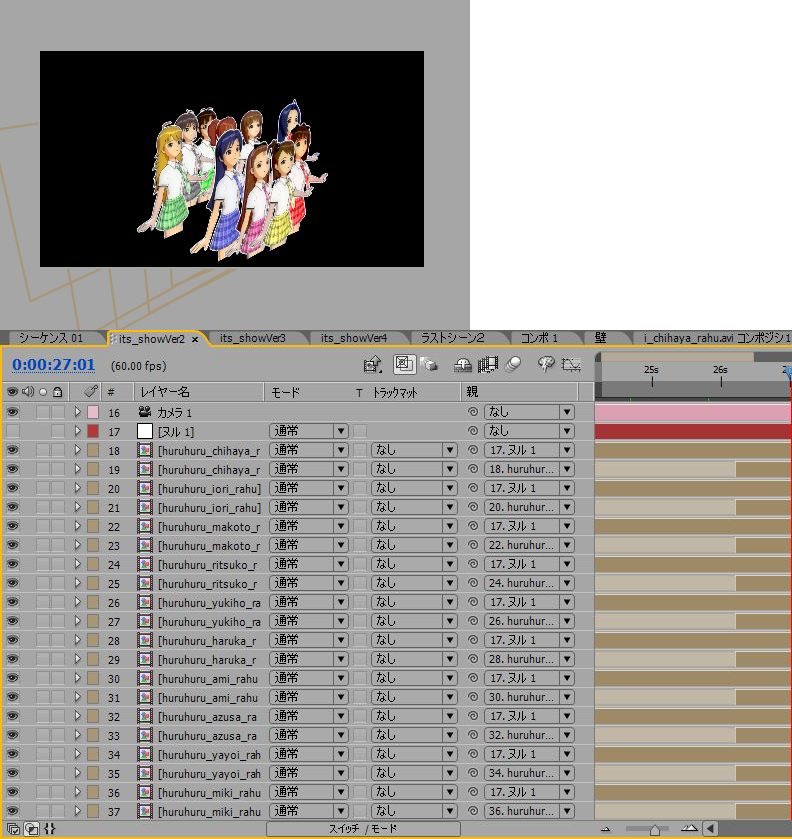Click the parent pick whip on layer 17
This screenshot has width=792, height=839.
point(473,431)
